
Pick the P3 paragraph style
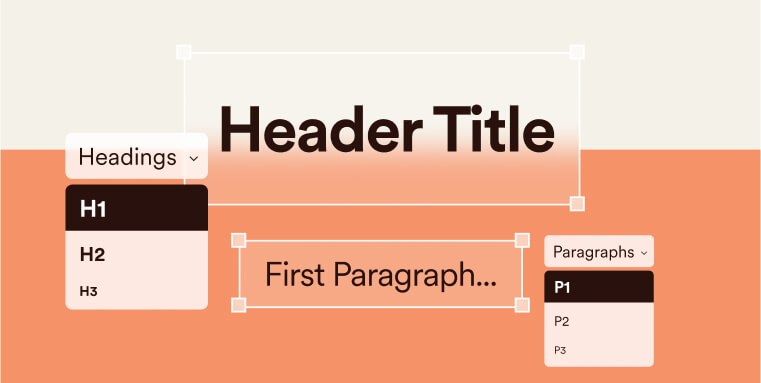(x=599, y=350)
